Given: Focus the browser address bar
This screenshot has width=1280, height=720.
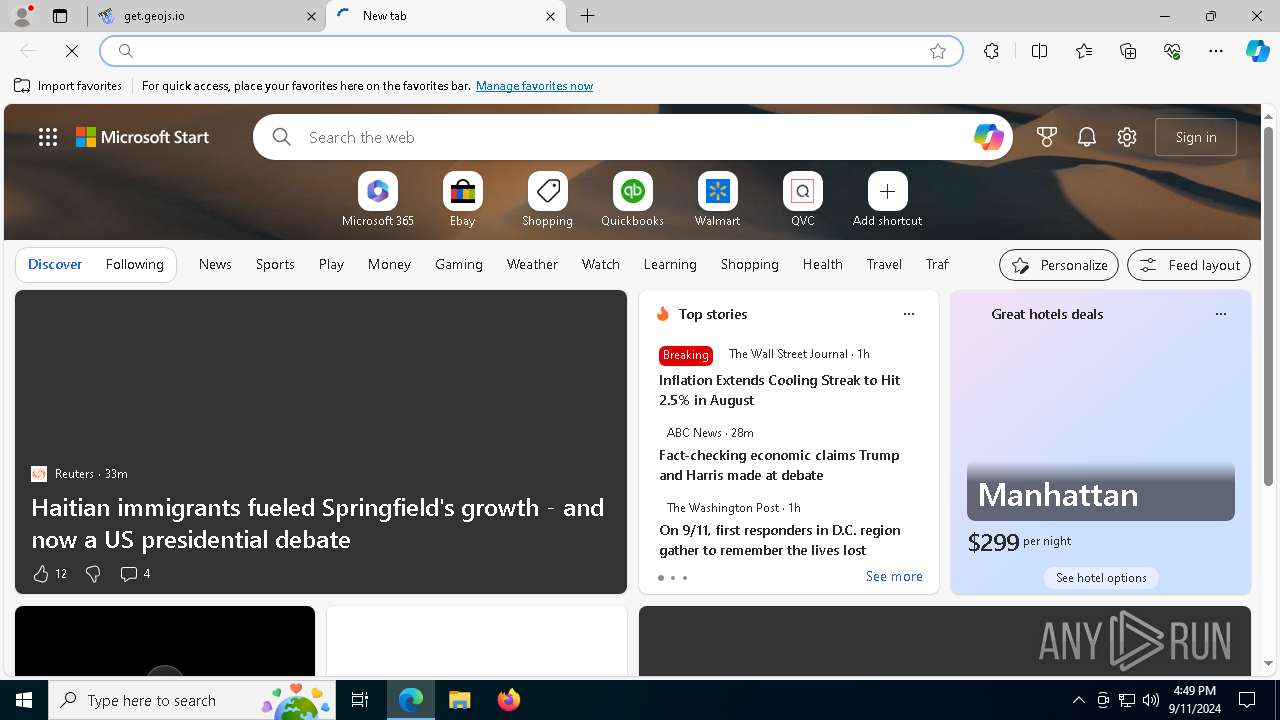Looking at the screenshot, I should pos(530,51).
